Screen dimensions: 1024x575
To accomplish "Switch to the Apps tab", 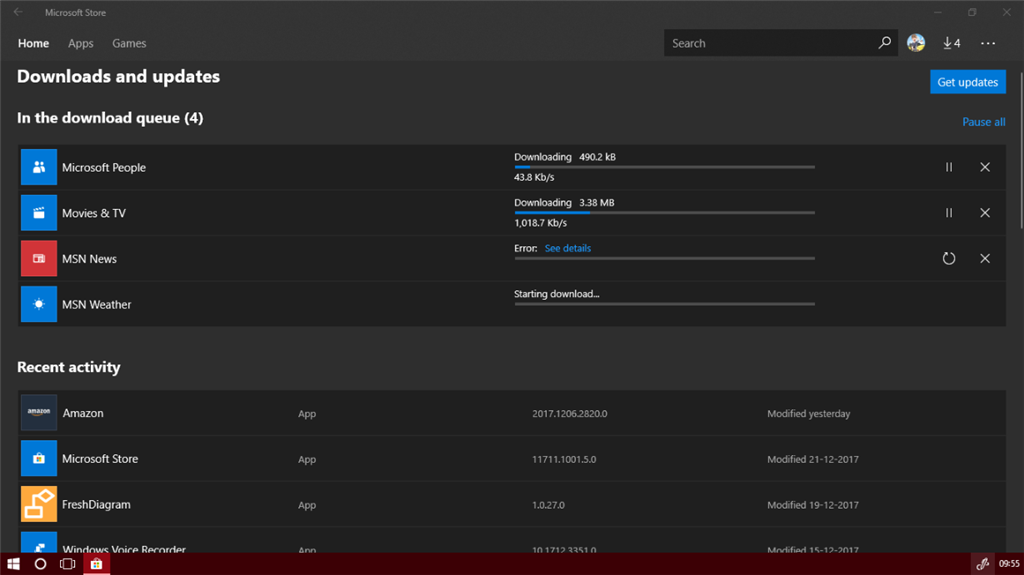I will pos(80,43).
